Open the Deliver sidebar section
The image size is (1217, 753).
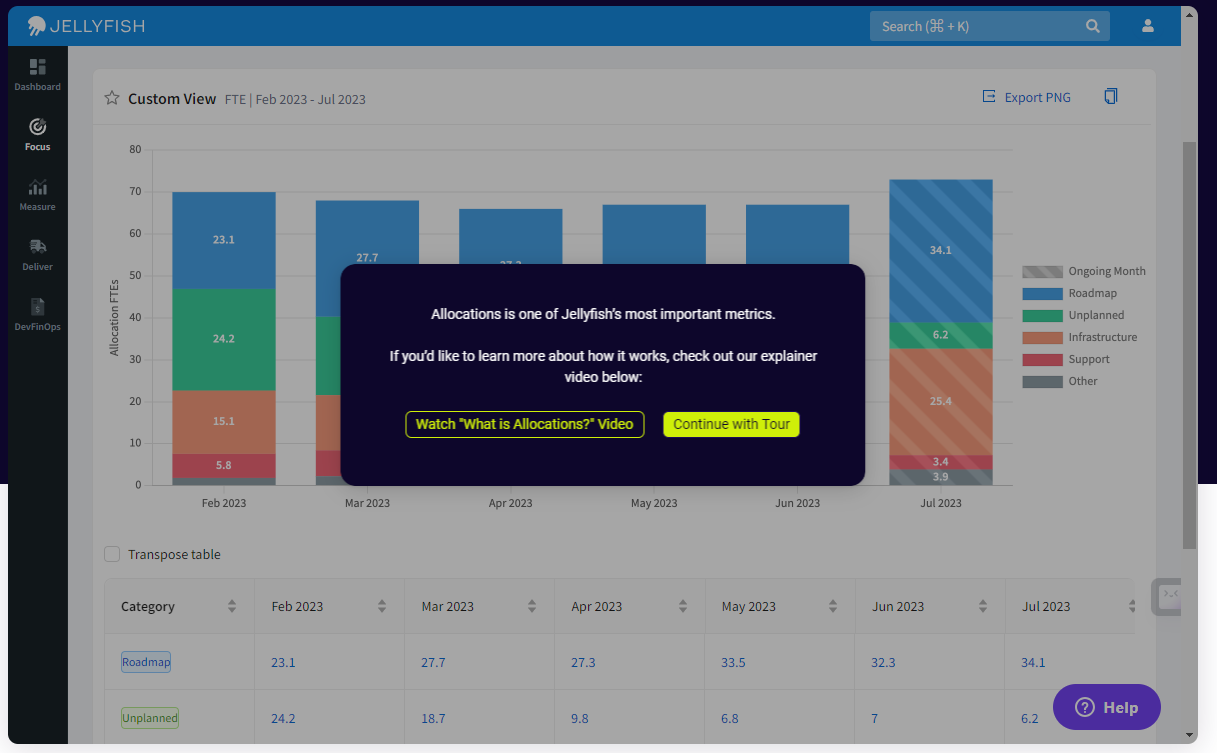pyautogui.click(x=37, y=255)
